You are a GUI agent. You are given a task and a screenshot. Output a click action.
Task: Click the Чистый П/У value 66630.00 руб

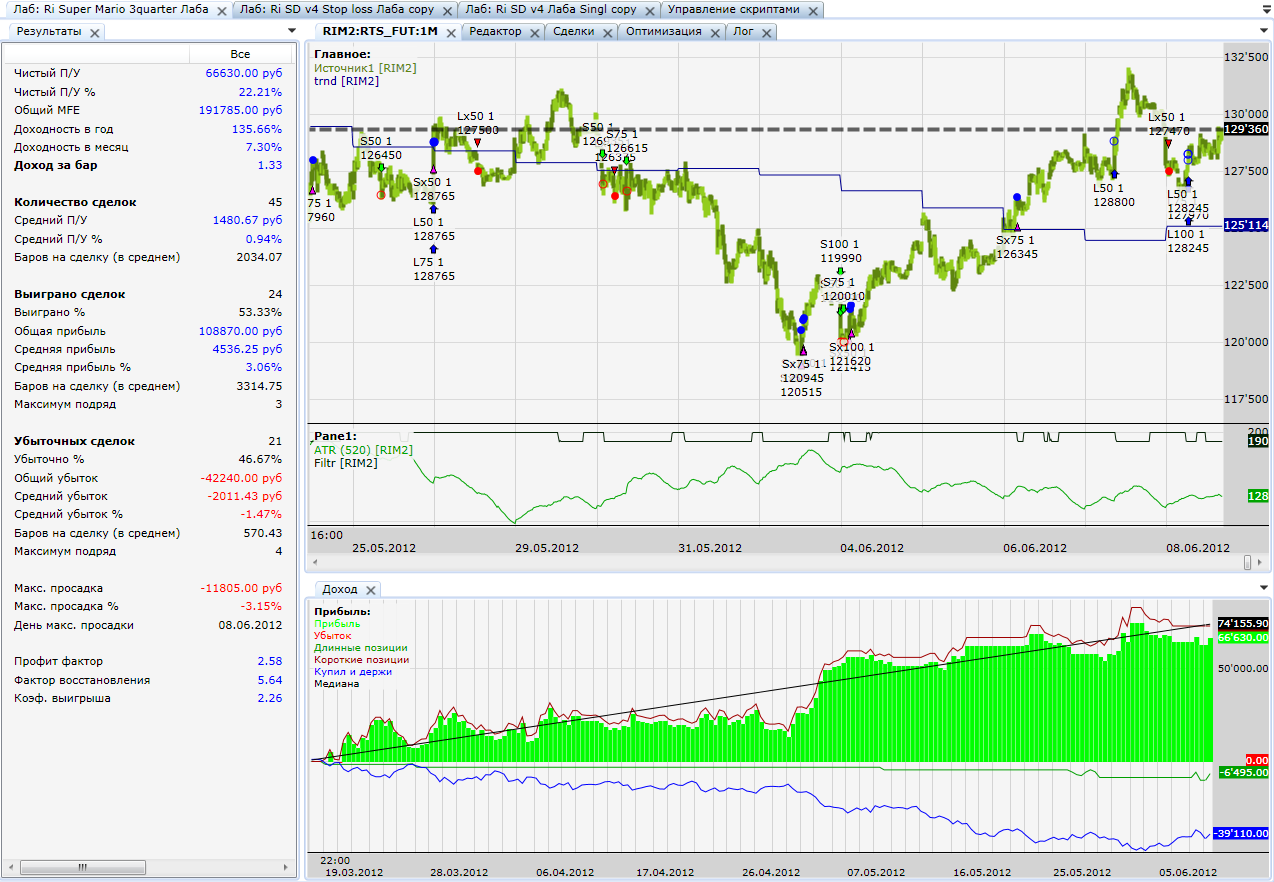tap(243, 73)
